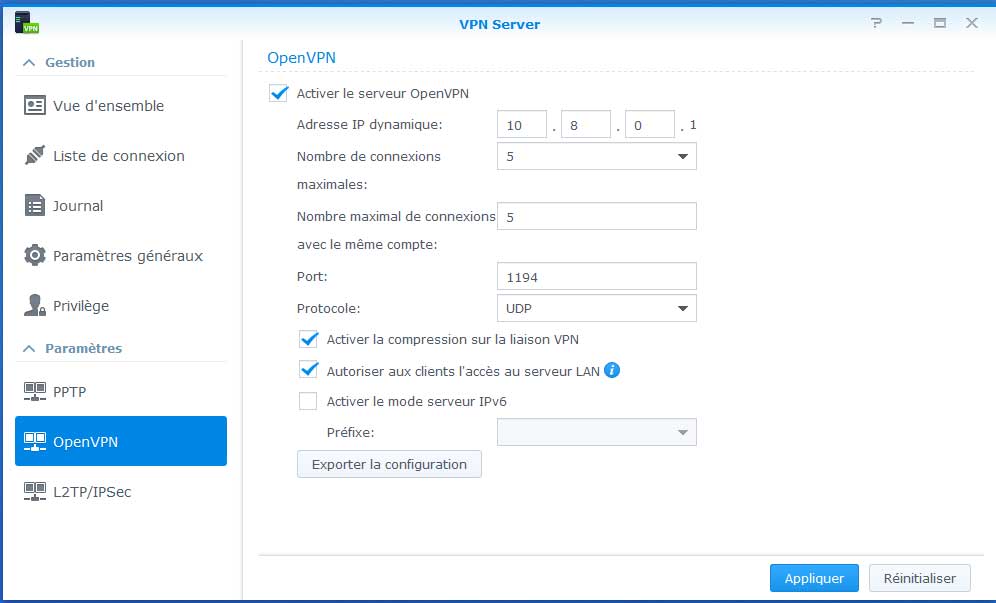
Task: Click third IP octet field containing 0
Action: (650, 125)
